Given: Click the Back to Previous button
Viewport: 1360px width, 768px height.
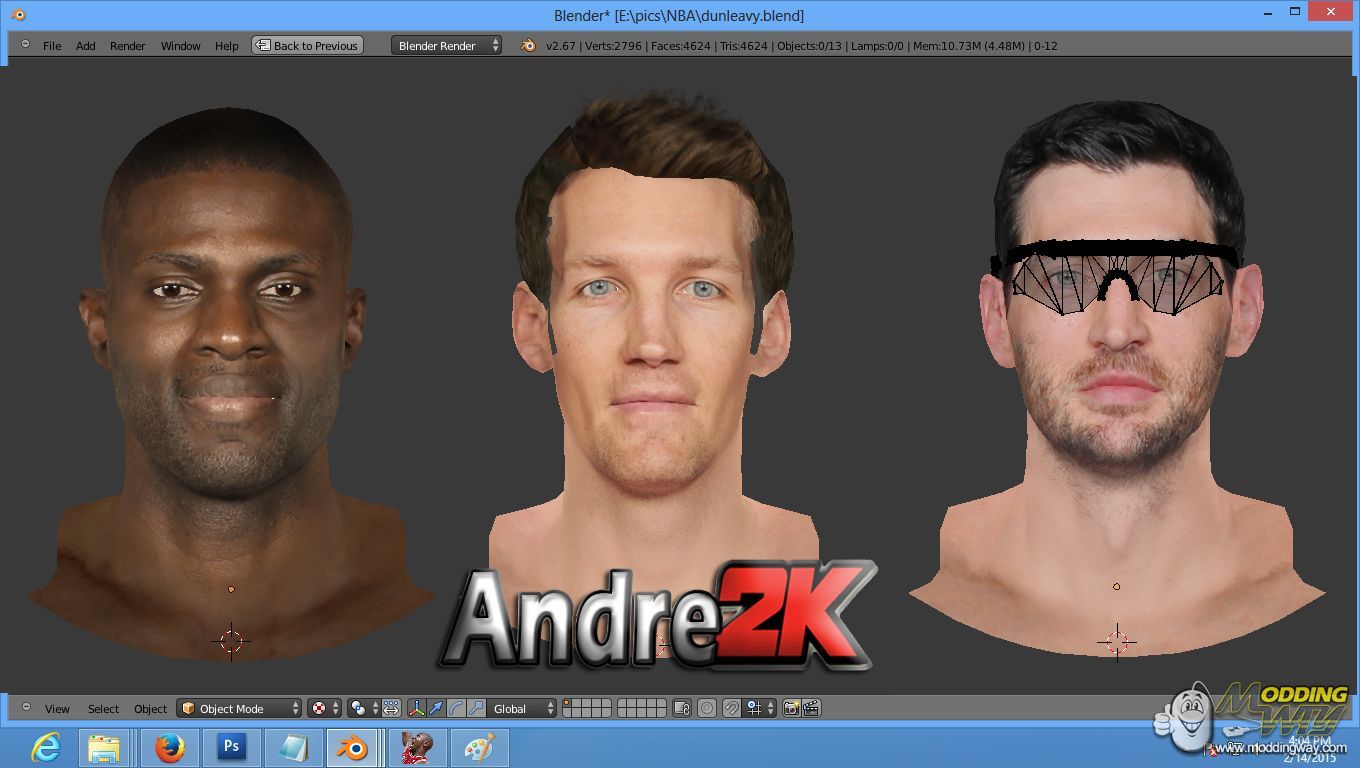Looking at the screenshot, I should click(x=307, y=45).
